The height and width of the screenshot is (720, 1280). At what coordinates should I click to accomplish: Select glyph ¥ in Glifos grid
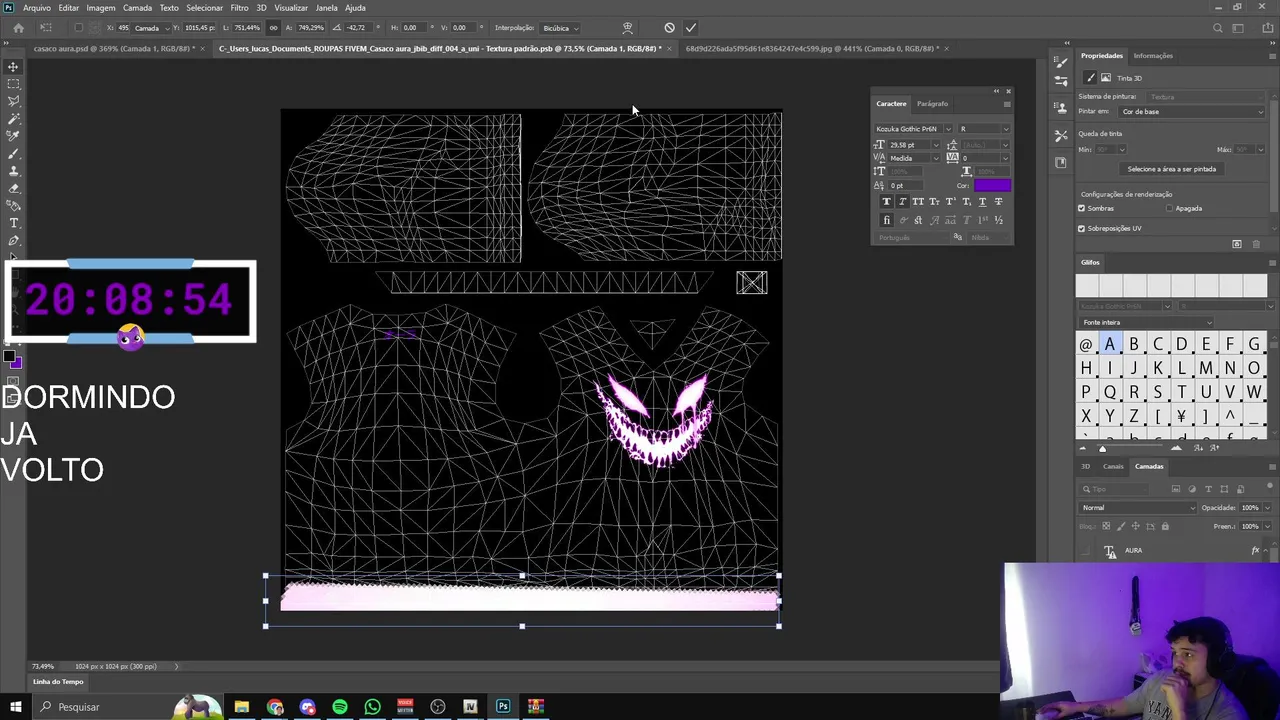pyautogui.click(x=1181, y=416)
